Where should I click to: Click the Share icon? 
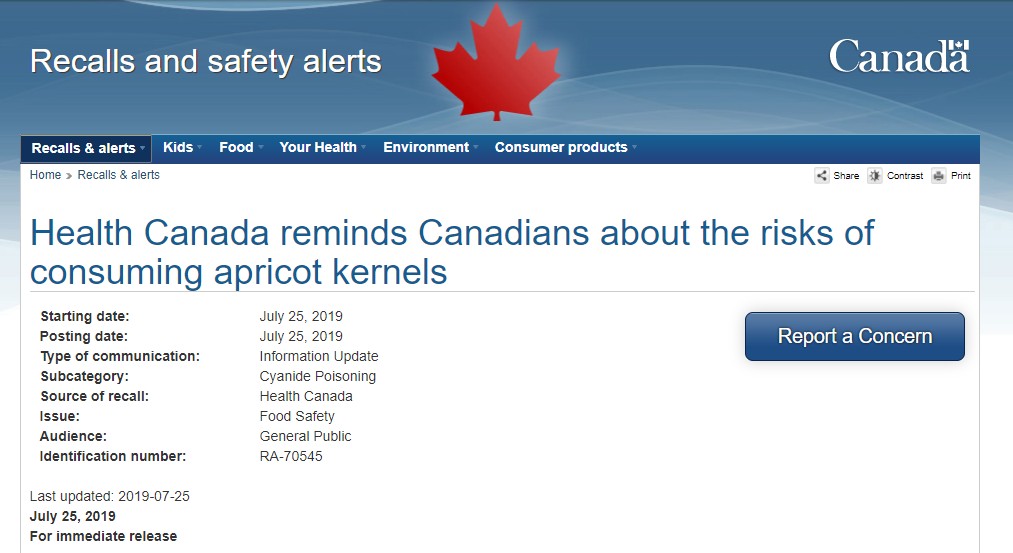pyautogui.click(x=822, y=176)
